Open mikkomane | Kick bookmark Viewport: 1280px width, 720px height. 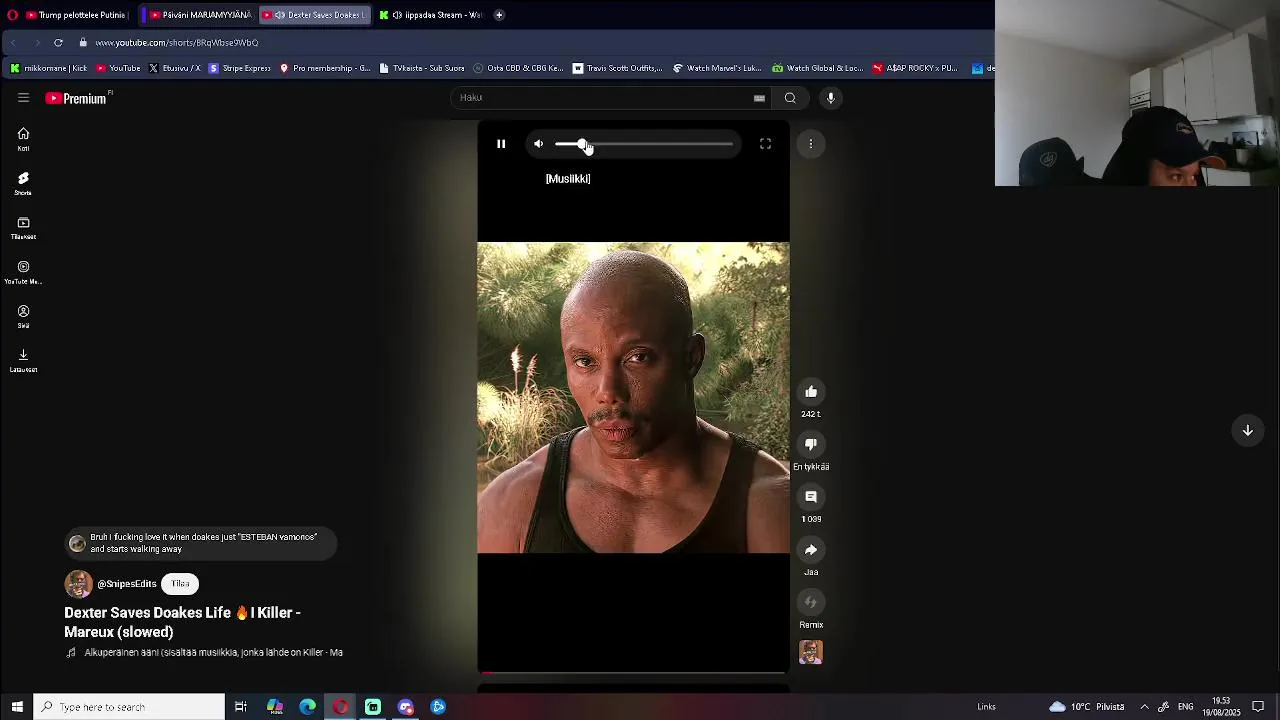[49, 68]
